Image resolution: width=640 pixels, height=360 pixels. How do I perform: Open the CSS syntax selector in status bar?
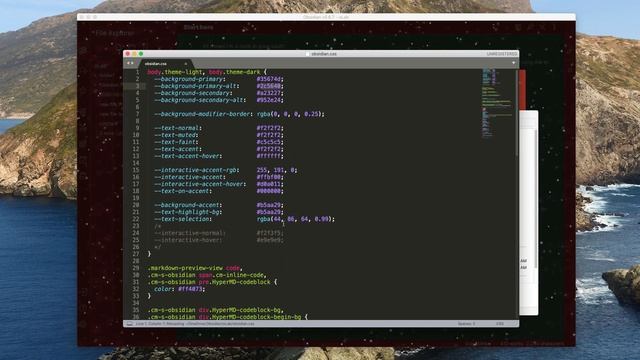click(500, 324)
